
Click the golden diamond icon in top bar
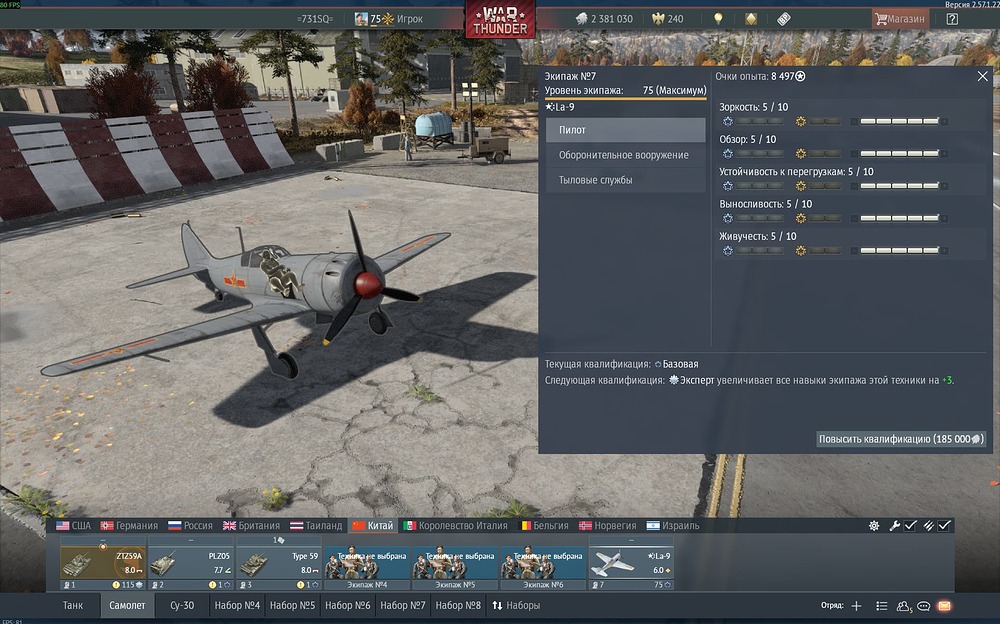[751, 19]
